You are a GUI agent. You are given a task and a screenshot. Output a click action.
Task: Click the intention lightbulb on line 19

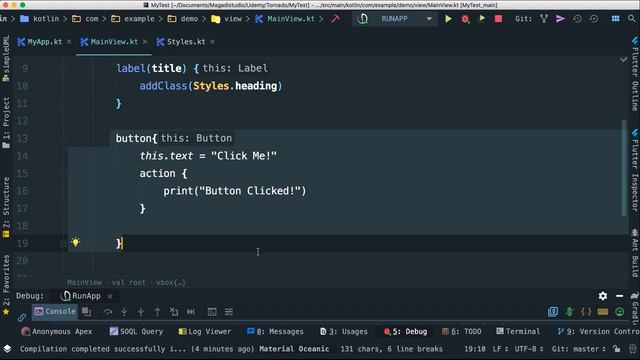[76, 242]
